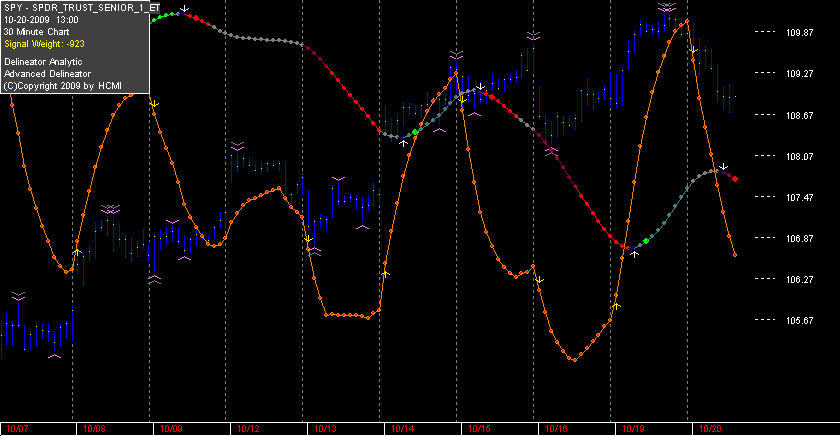
Task: Click the red diamond at end of signal line
Action: click(x=735, y=179)
